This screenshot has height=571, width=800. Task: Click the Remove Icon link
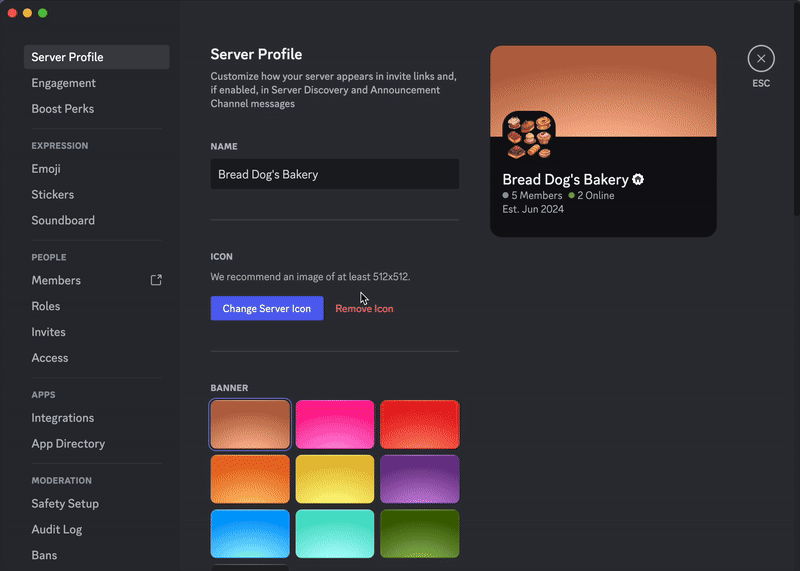pyautogui.click(x=364, y=309)
